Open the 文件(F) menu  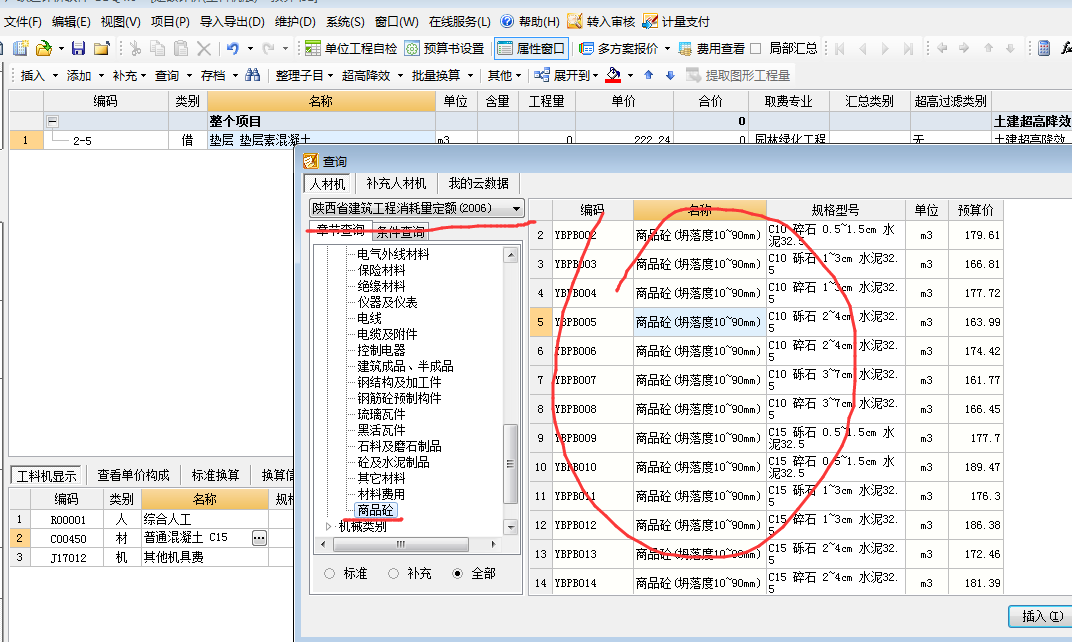23,22
